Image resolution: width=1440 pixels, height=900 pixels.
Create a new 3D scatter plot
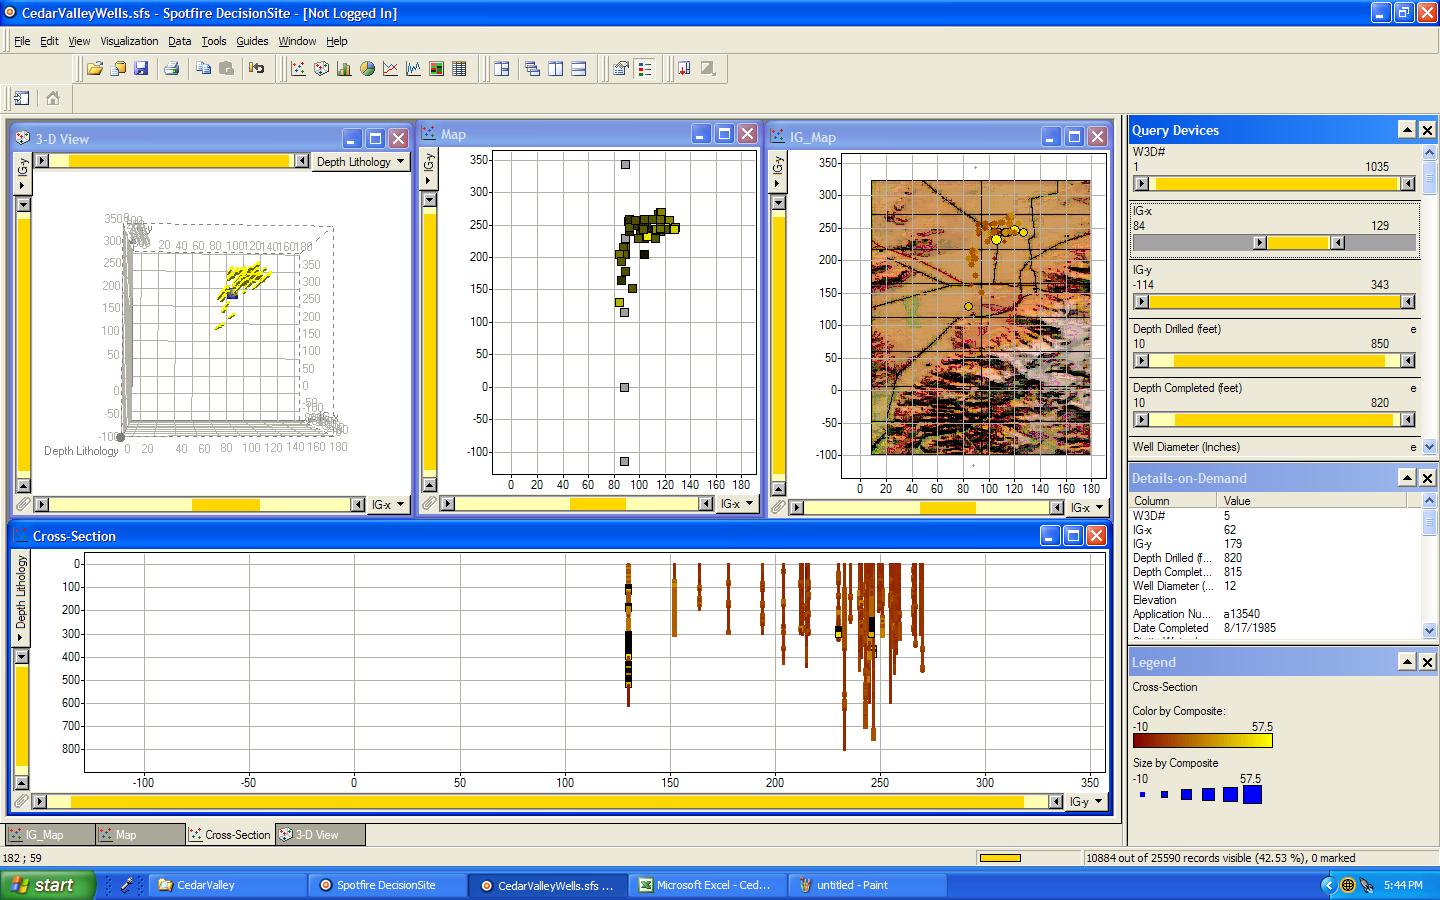(321, 69)
